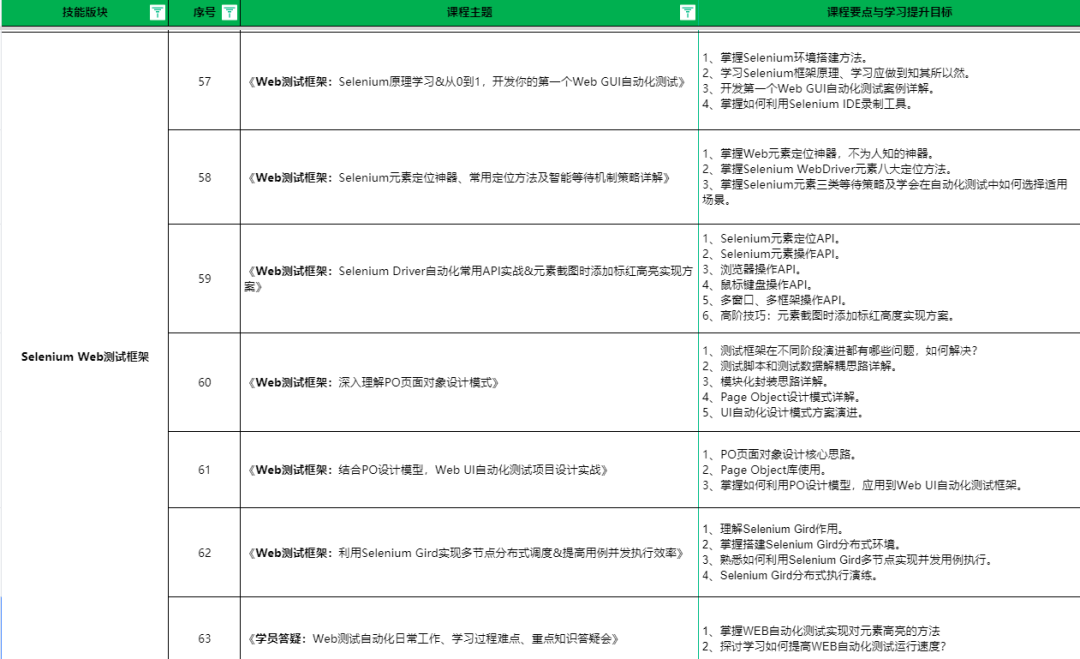Open the 序号 column filter dropdown
Image resolution: width=1080 pixels, height=659 pixels.
pyautogui.click(x=229, y=12)
